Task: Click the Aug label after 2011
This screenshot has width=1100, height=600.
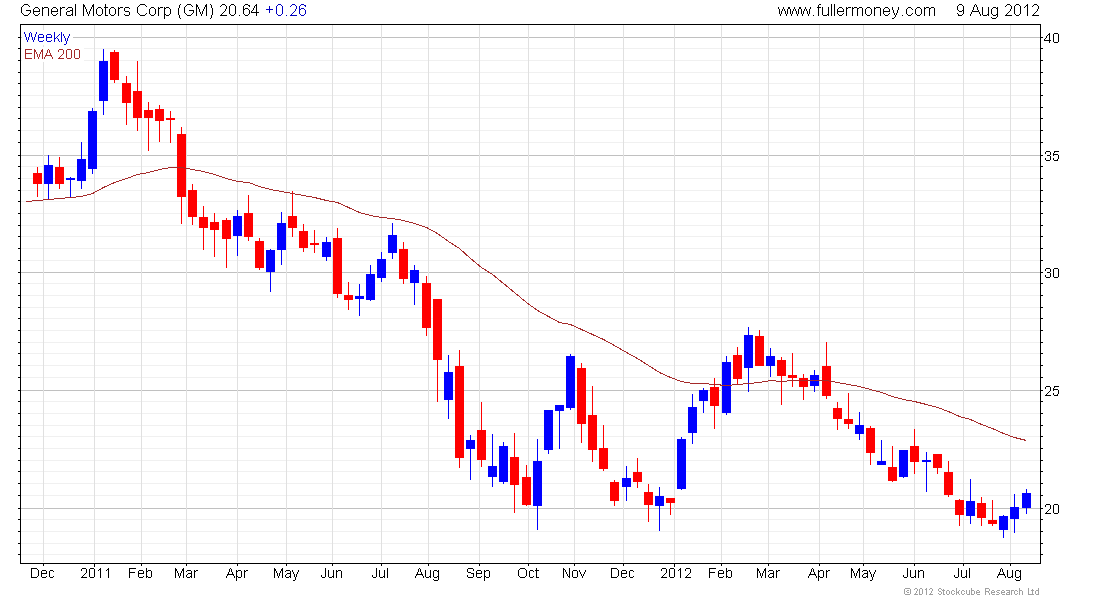Action: pos(427,573)
